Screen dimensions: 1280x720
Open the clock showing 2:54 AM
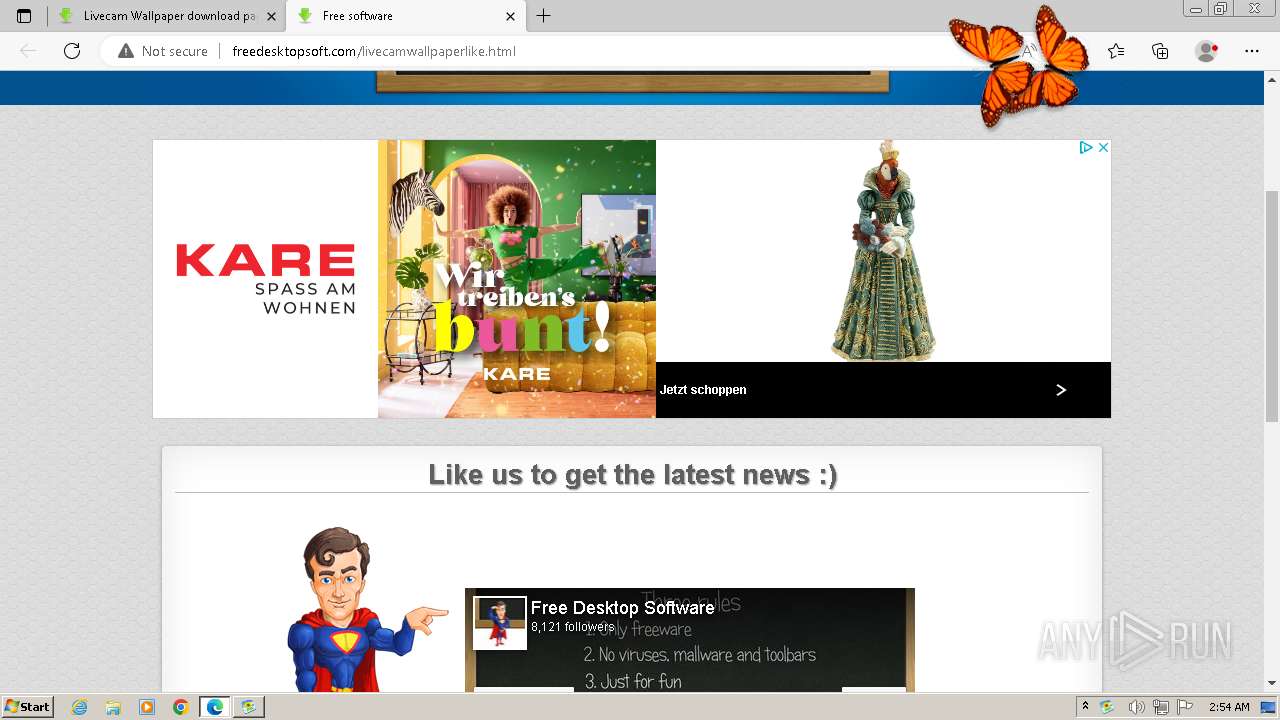[1229, 707]
